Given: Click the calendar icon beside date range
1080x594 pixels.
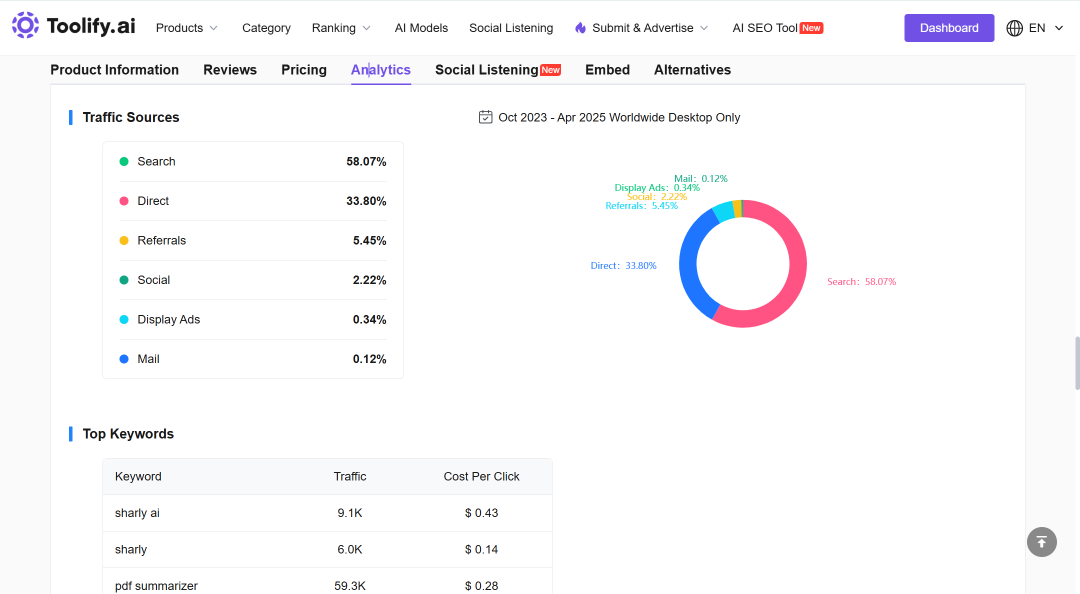Looking at the screenshot, I should (486, 117).
